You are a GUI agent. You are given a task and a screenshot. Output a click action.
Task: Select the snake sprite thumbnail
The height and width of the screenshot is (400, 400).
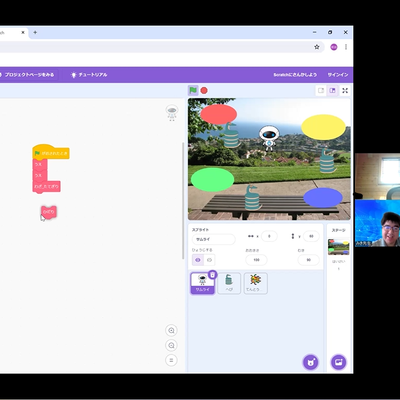point(229,283)
